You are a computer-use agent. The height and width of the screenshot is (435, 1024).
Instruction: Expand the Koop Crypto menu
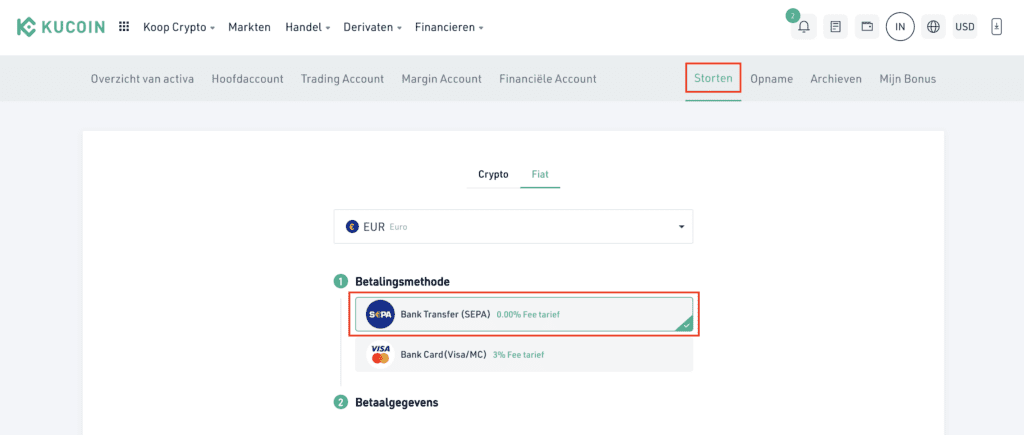(x=179, y=27)
